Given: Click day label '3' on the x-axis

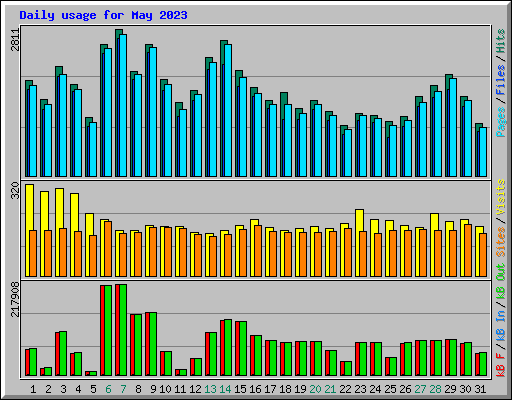Looking at the screenshot, I should 63,389.
